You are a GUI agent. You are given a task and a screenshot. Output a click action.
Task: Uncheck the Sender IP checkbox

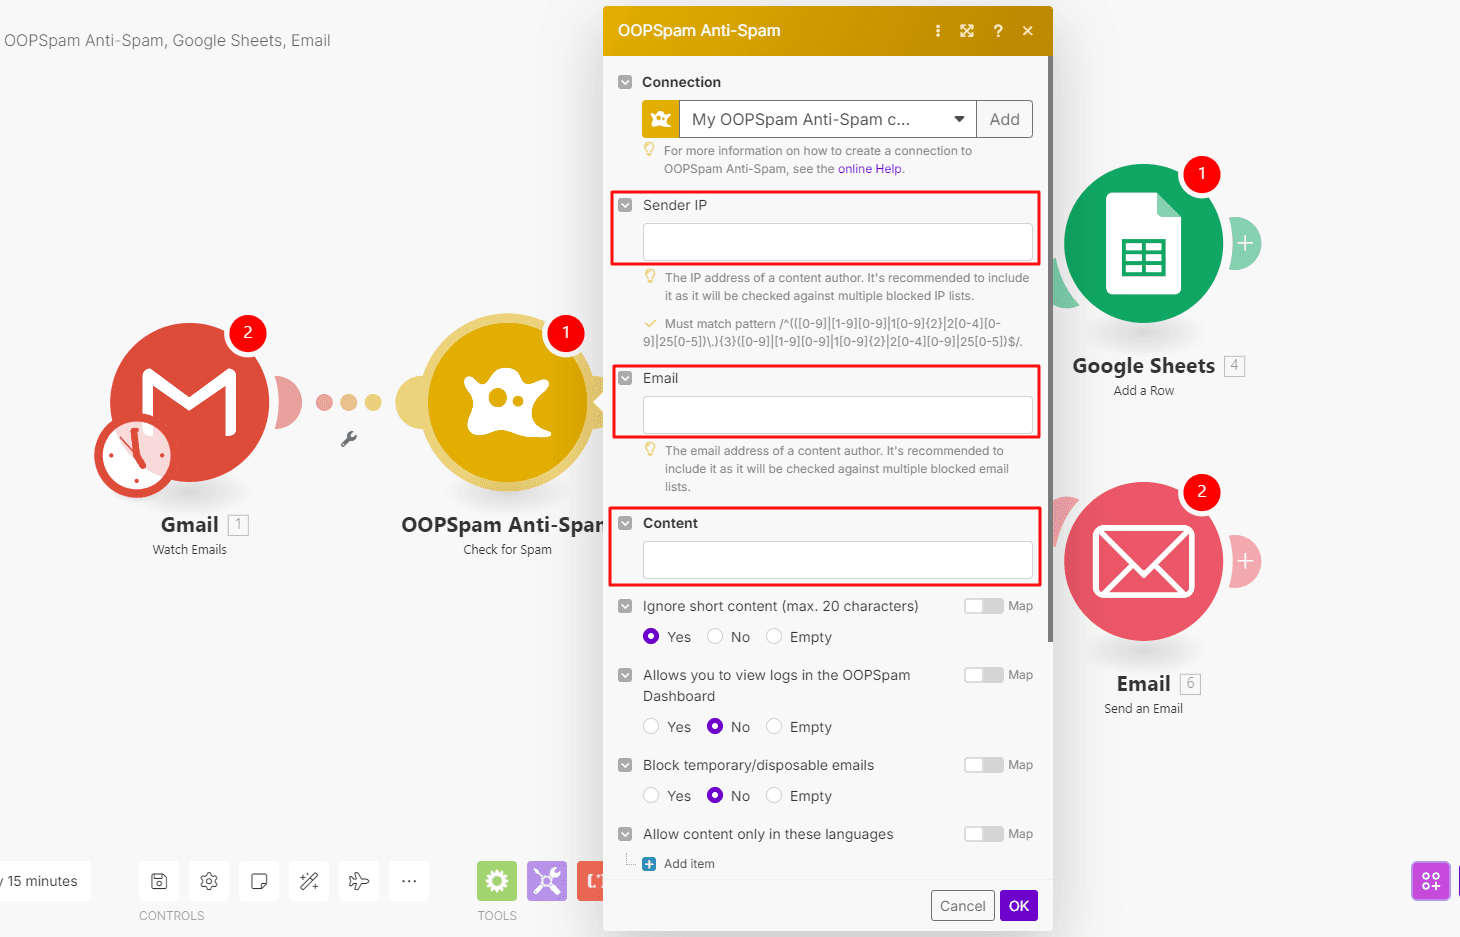tap(625, 204)
